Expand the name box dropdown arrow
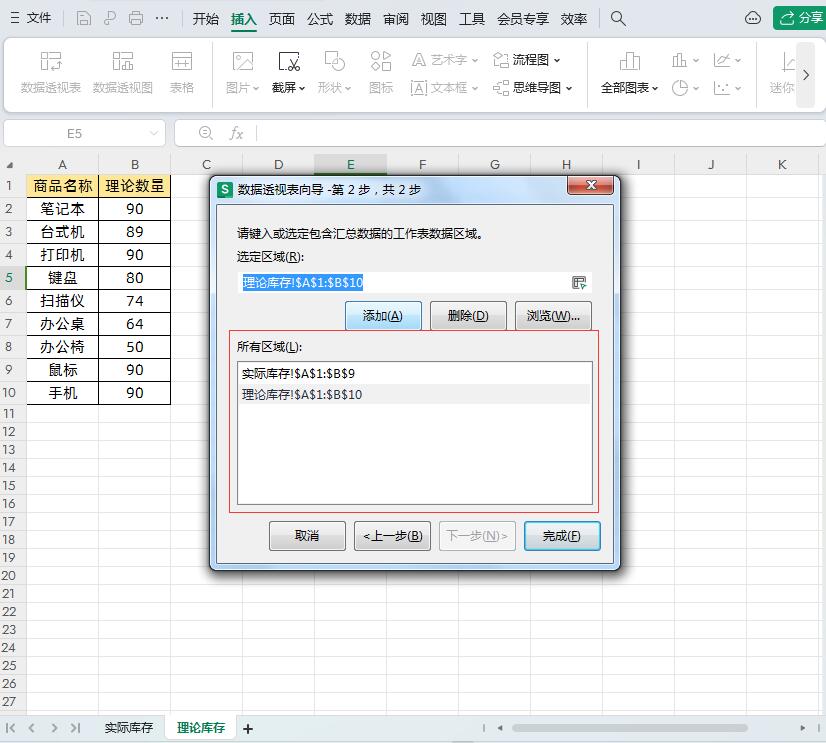This screenshot has height=743, width=826. tap(154, 133)
